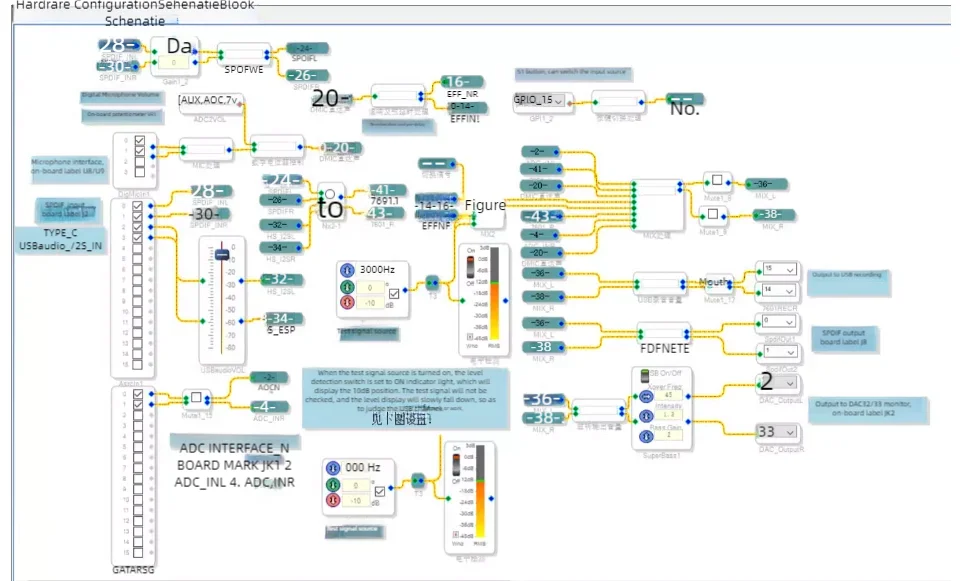This screenshot has width=970, height=581.
Task: Select the SPDIF output board label J8 note
Action: coord(844,337)
